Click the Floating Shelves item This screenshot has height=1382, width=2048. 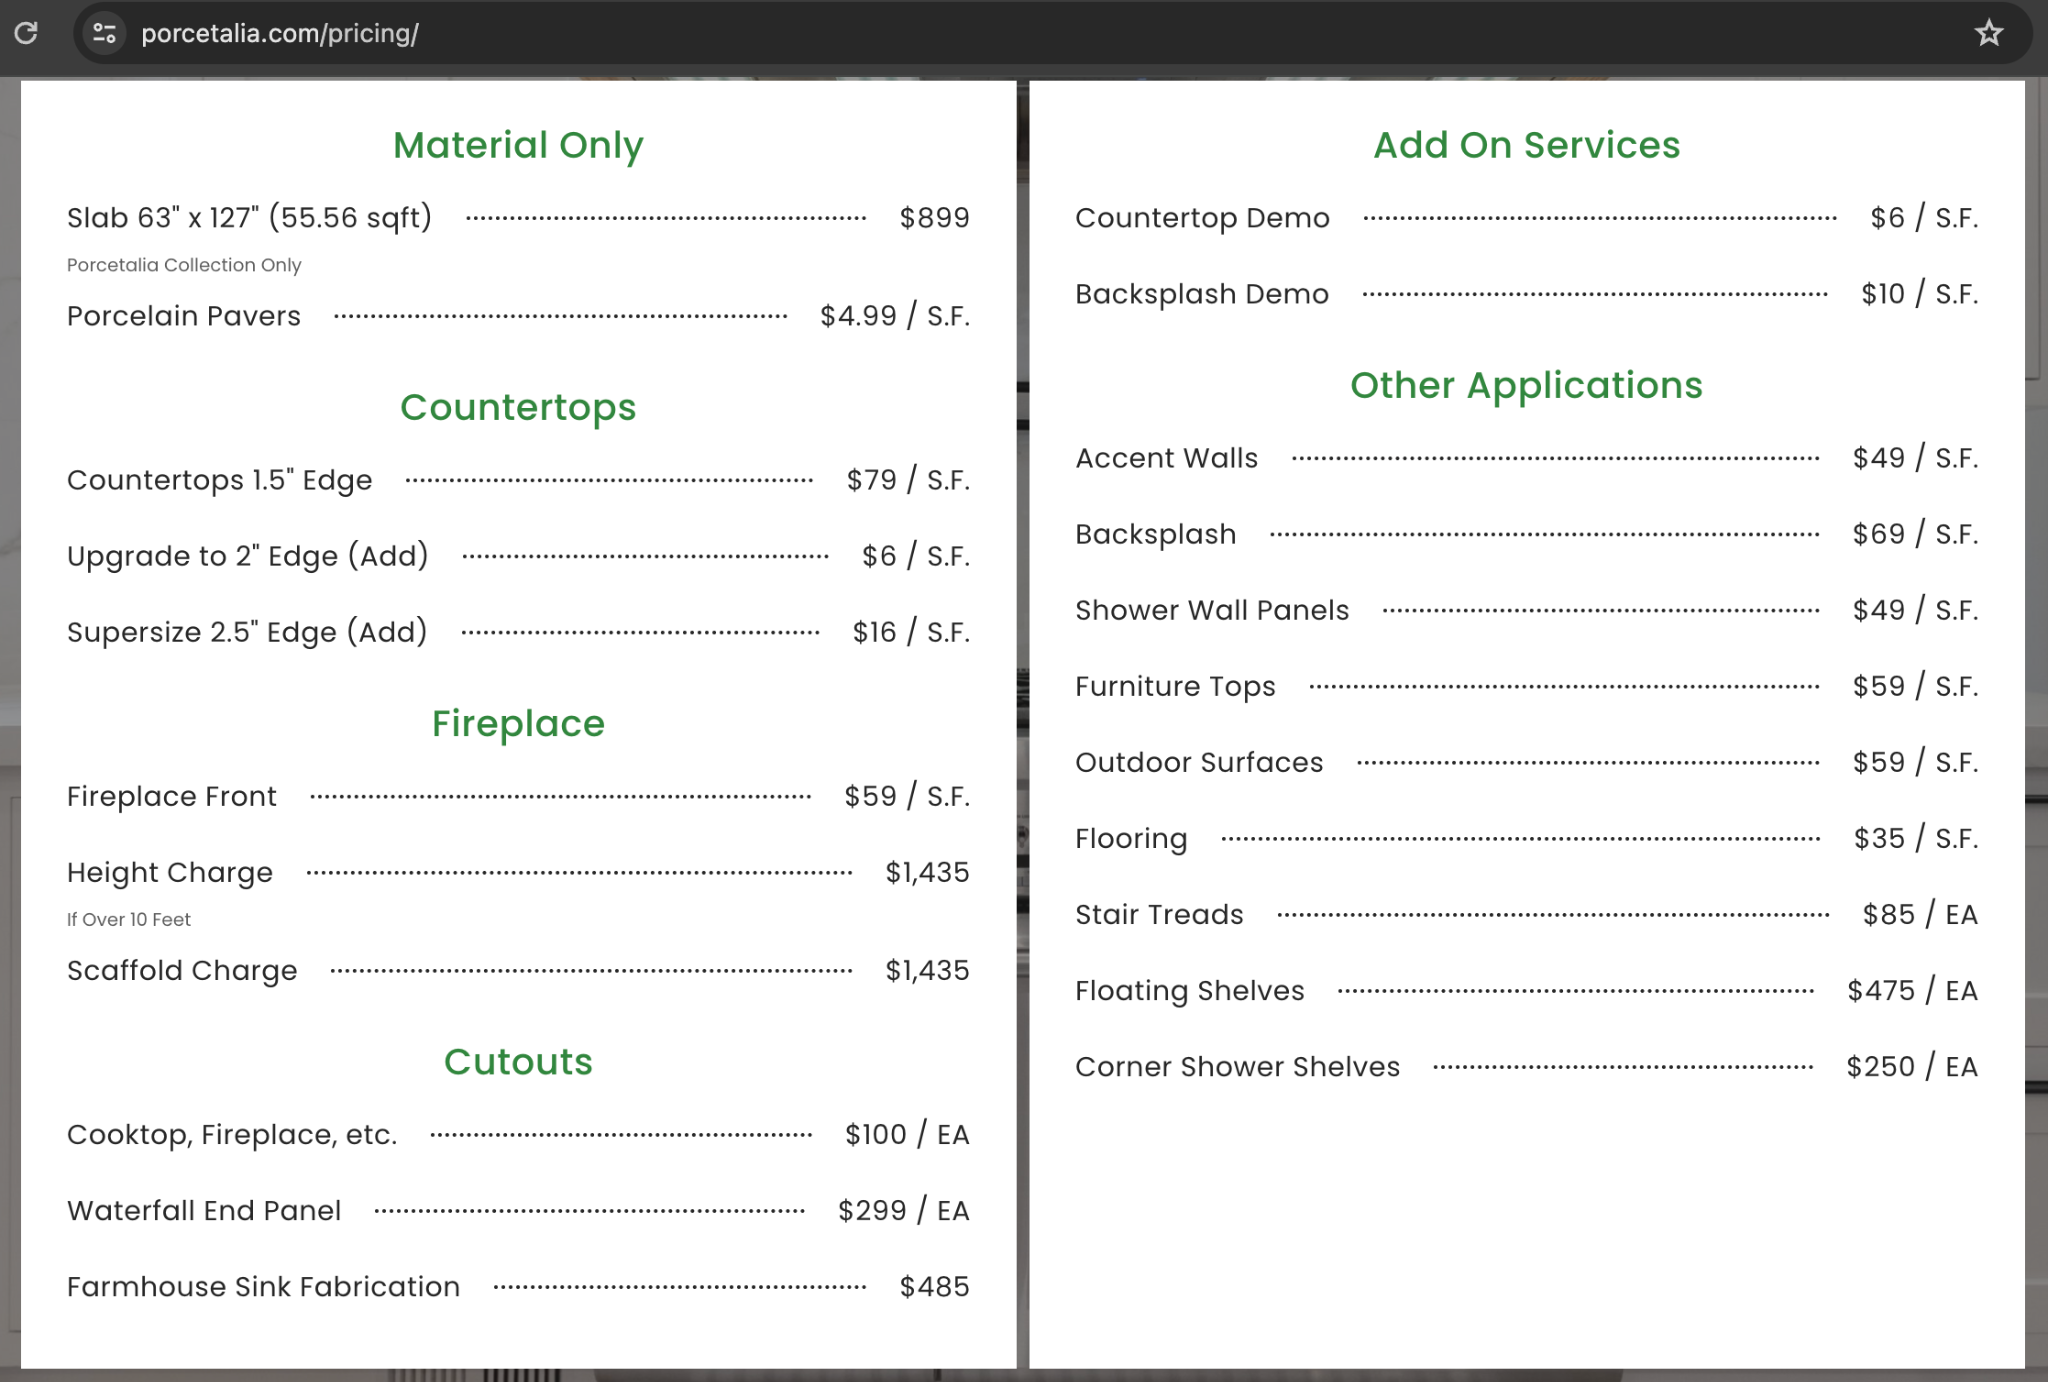(x=1189, y=990)
